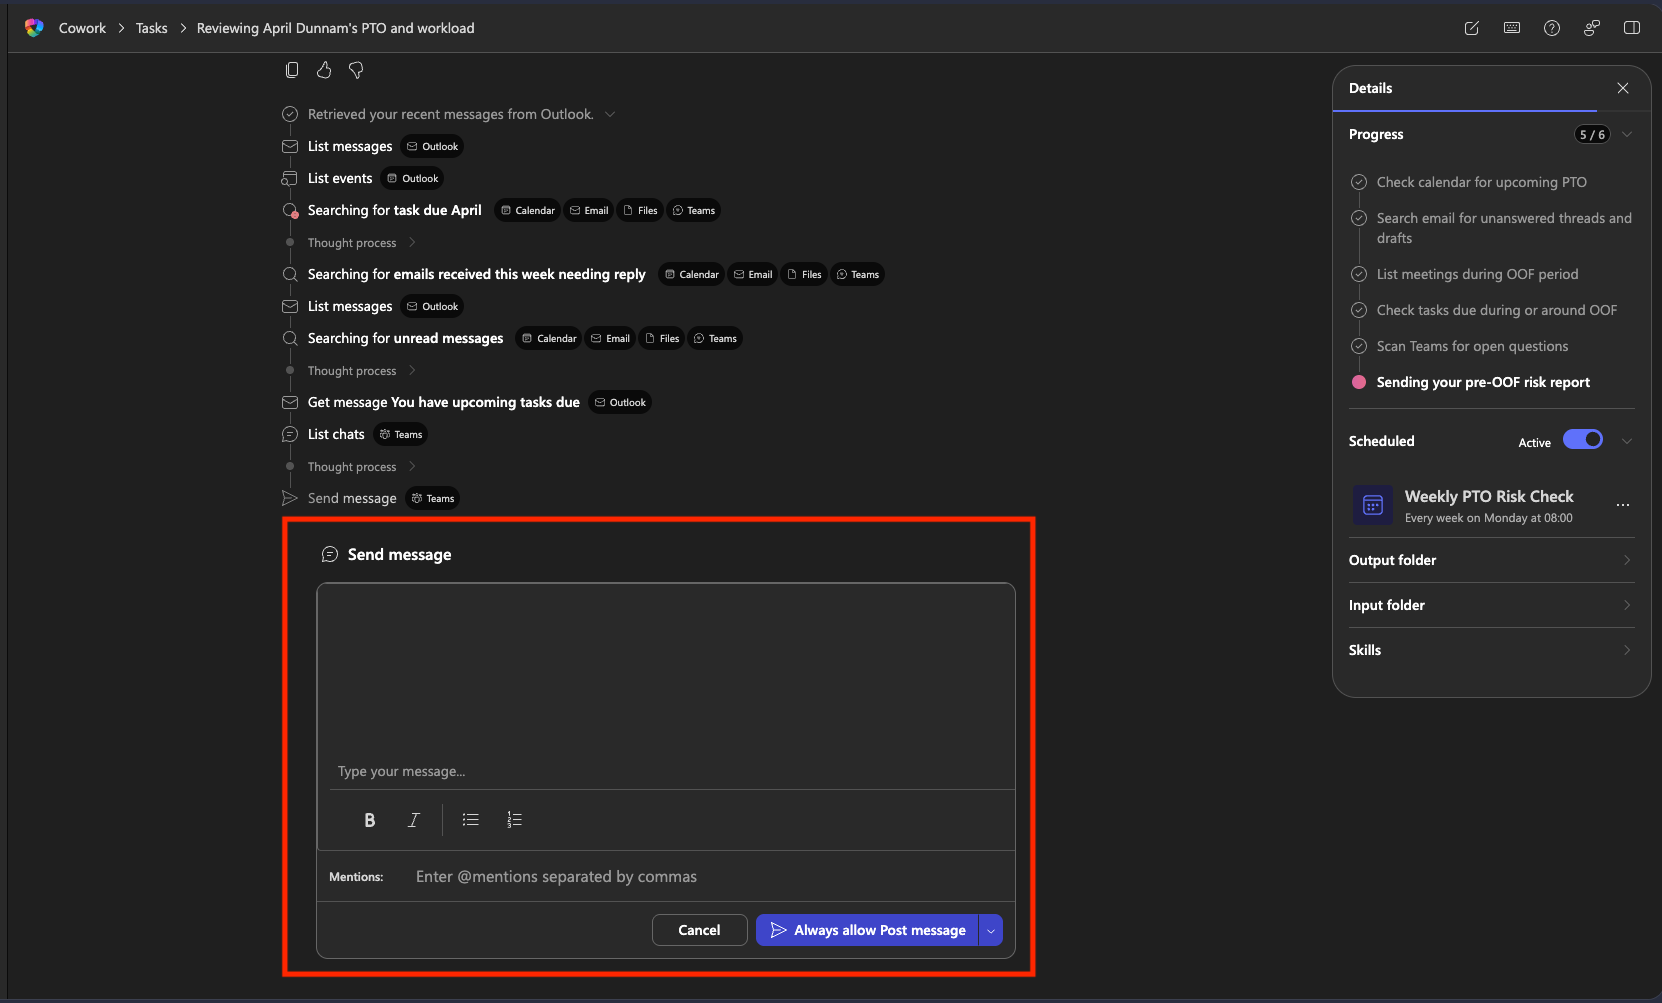The image size is (1662, 1003).
Task: Toggle bold formatting in message editor
Action: pos(370,820)
